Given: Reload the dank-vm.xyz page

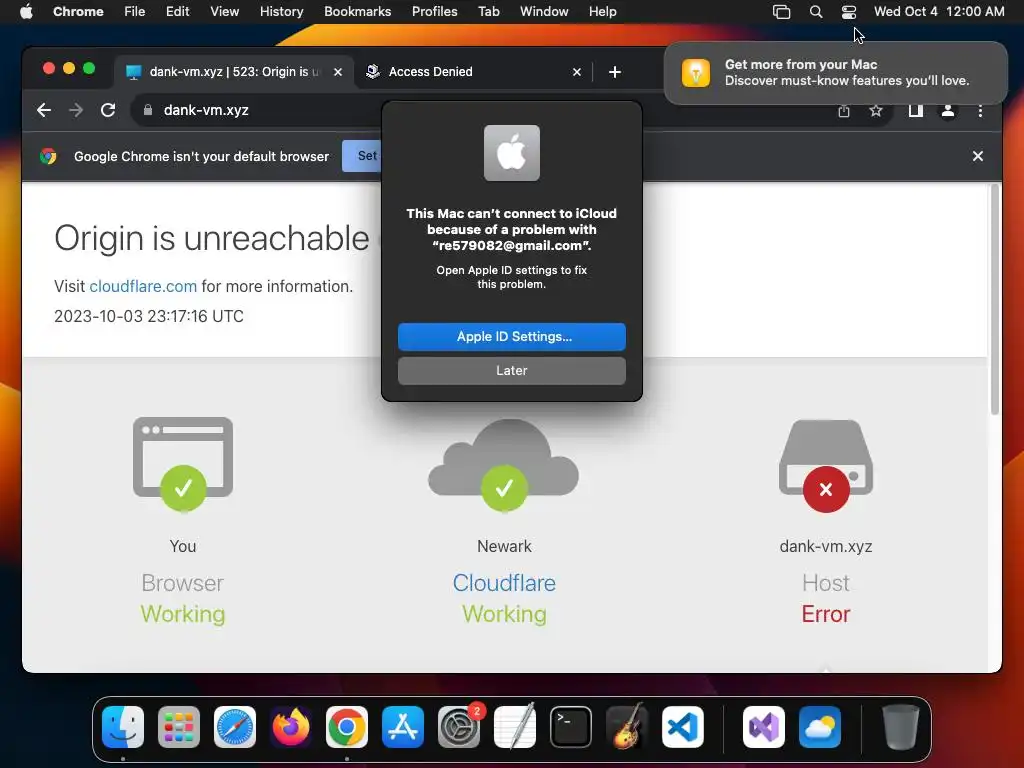Looking at the screenshot, I should click(x=108, y=110).
